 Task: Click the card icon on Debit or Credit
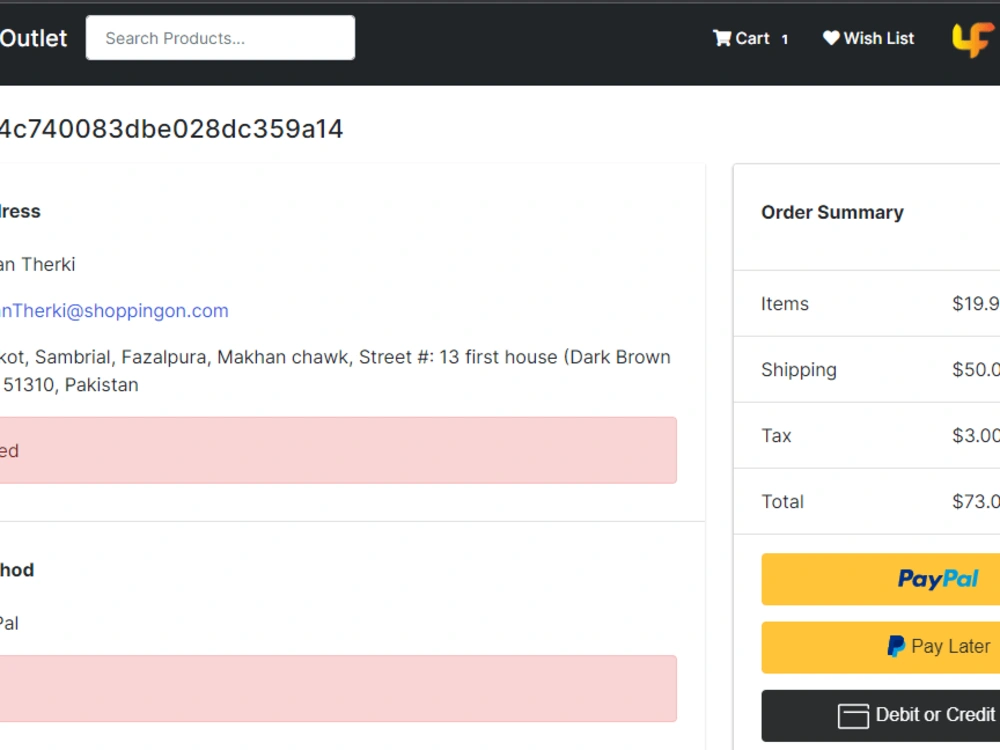click(853, 716)
